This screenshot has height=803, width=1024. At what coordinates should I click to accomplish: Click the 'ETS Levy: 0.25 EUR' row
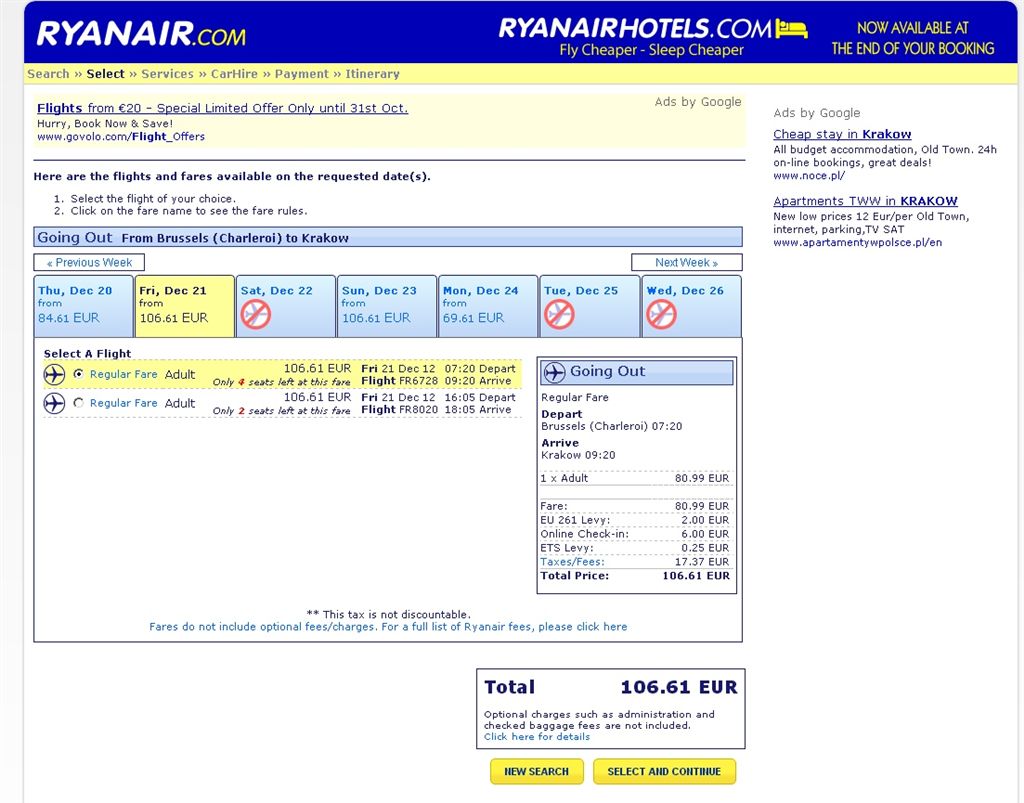[635, 548]
